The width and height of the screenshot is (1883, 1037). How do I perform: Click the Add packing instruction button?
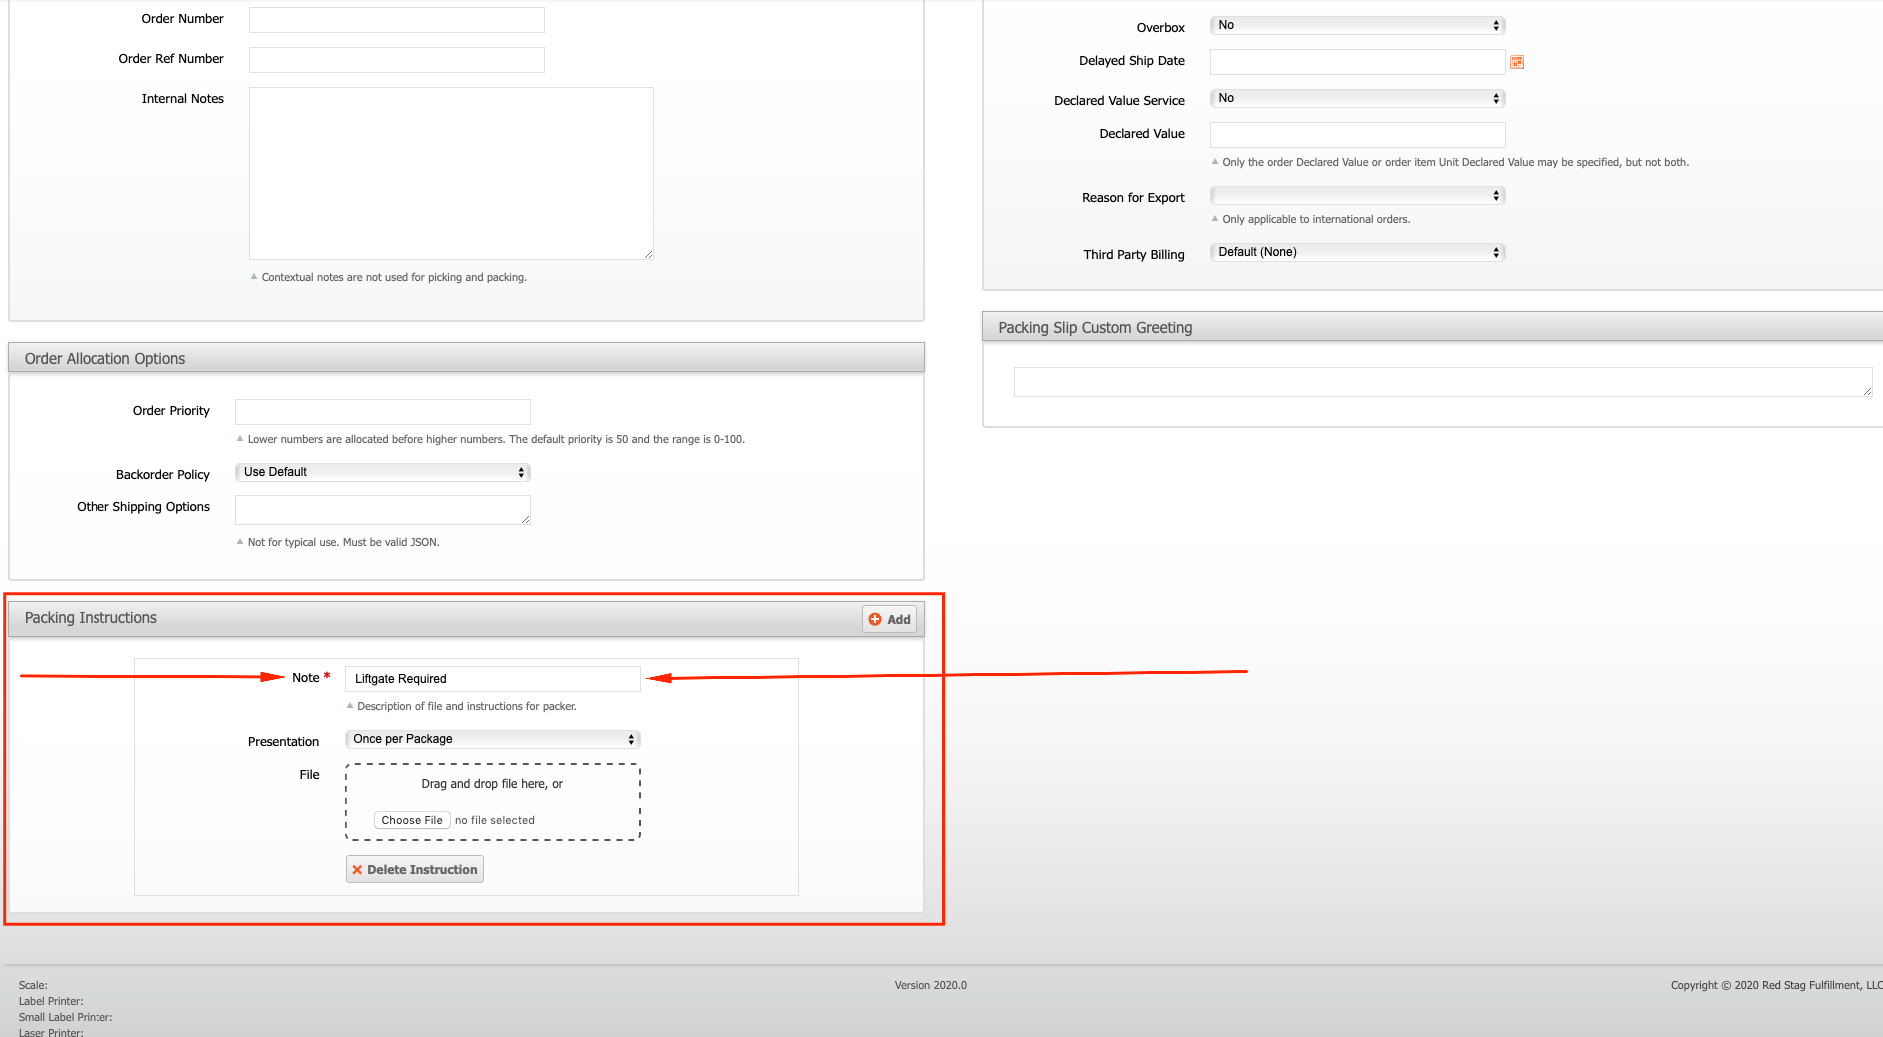pyautogui.click(x=889, y=619)
